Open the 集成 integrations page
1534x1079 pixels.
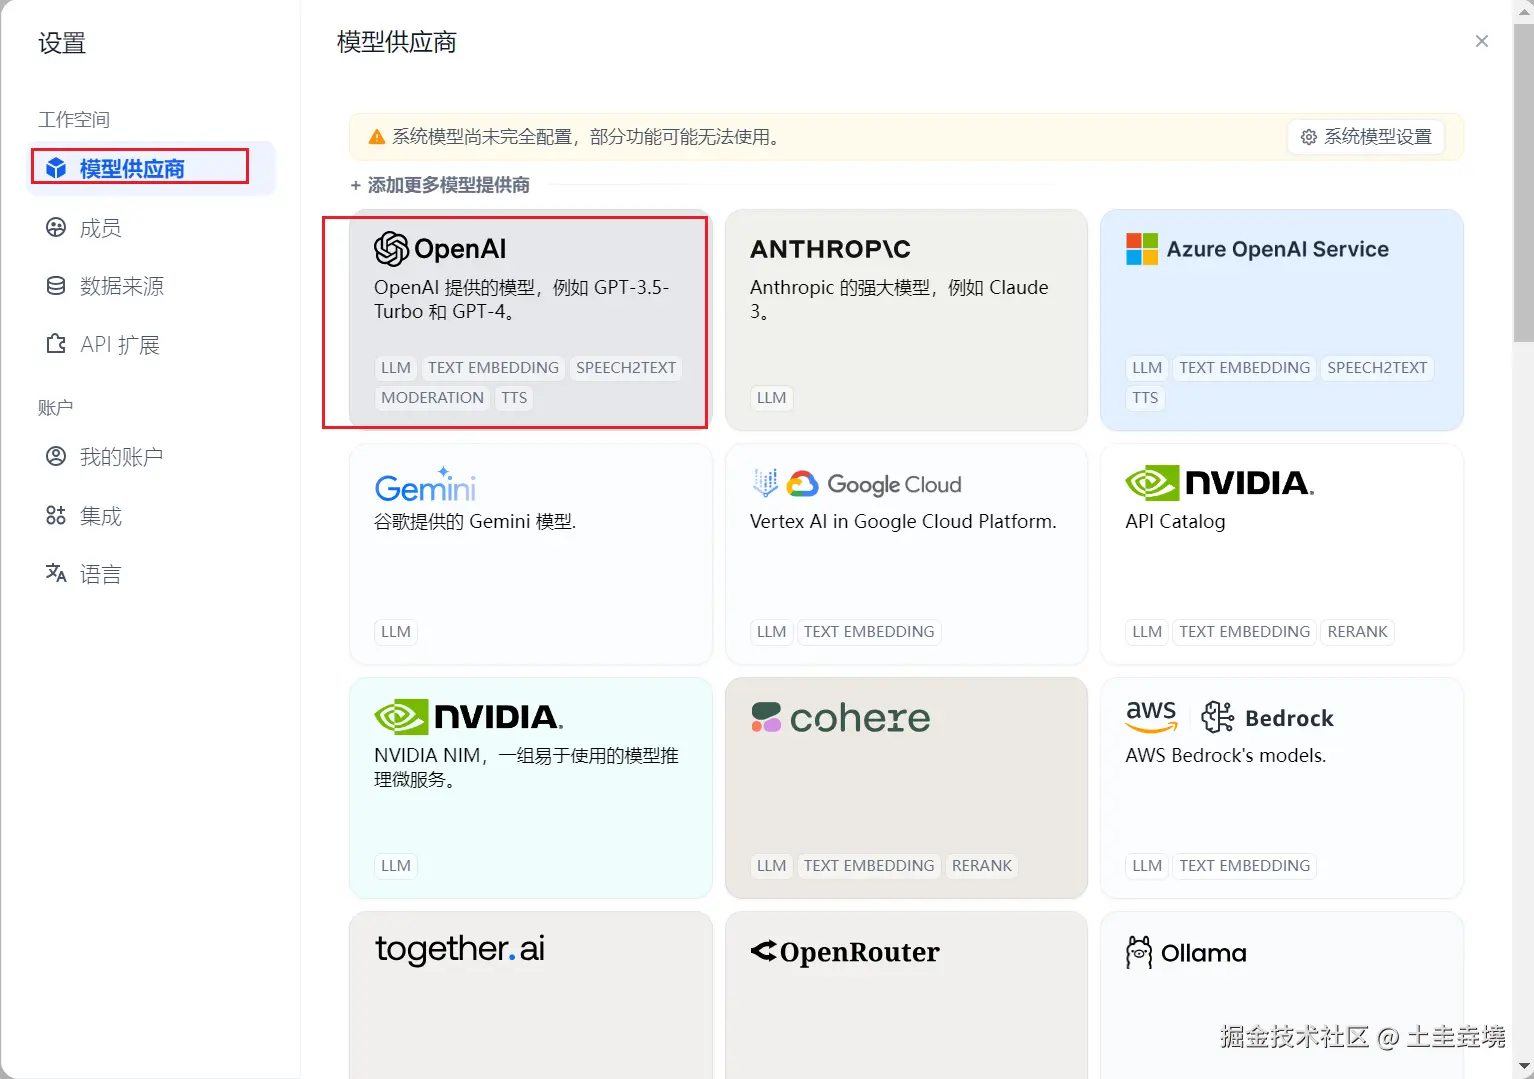100,516
